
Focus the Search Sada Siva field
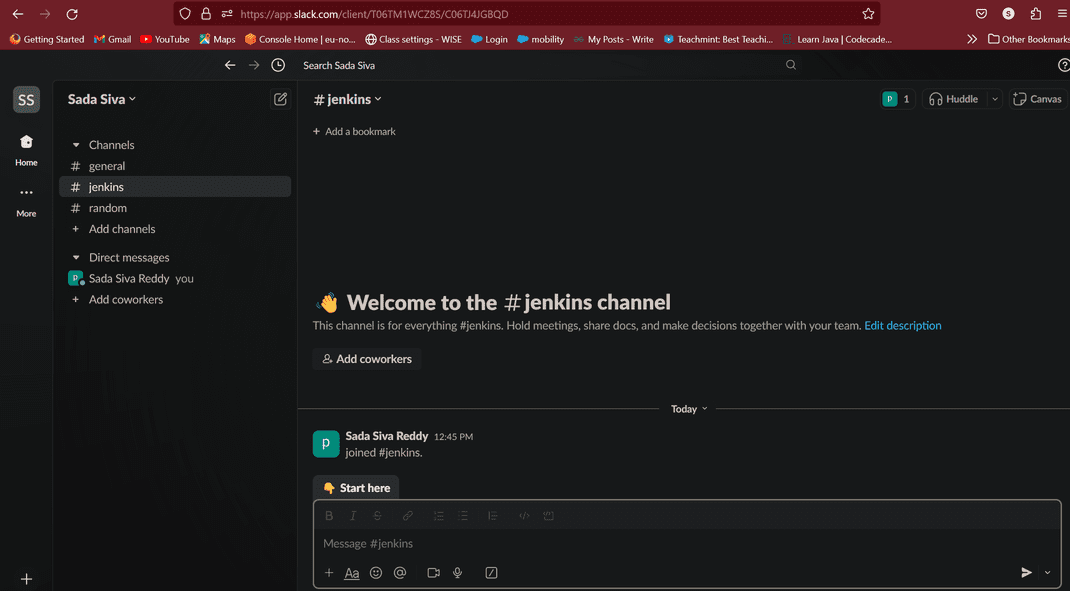point(550,65)
